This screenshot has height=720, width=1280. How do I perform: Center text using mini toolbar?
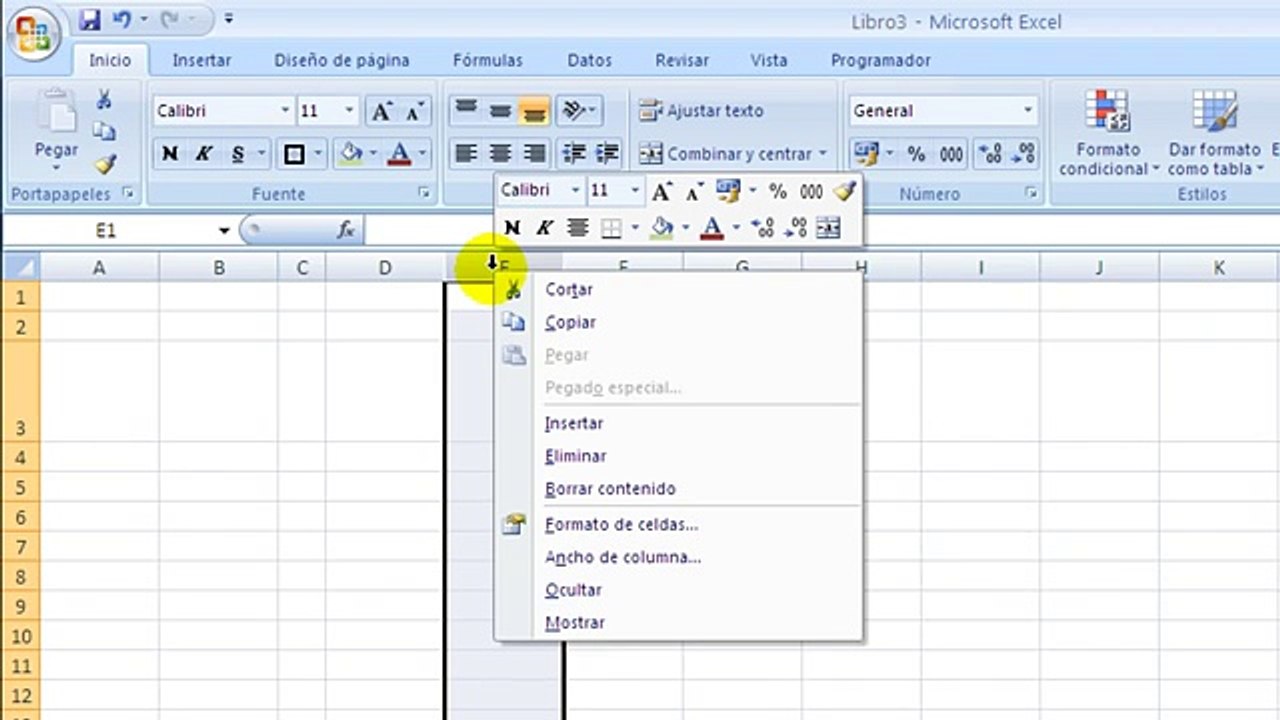point(577,228)
